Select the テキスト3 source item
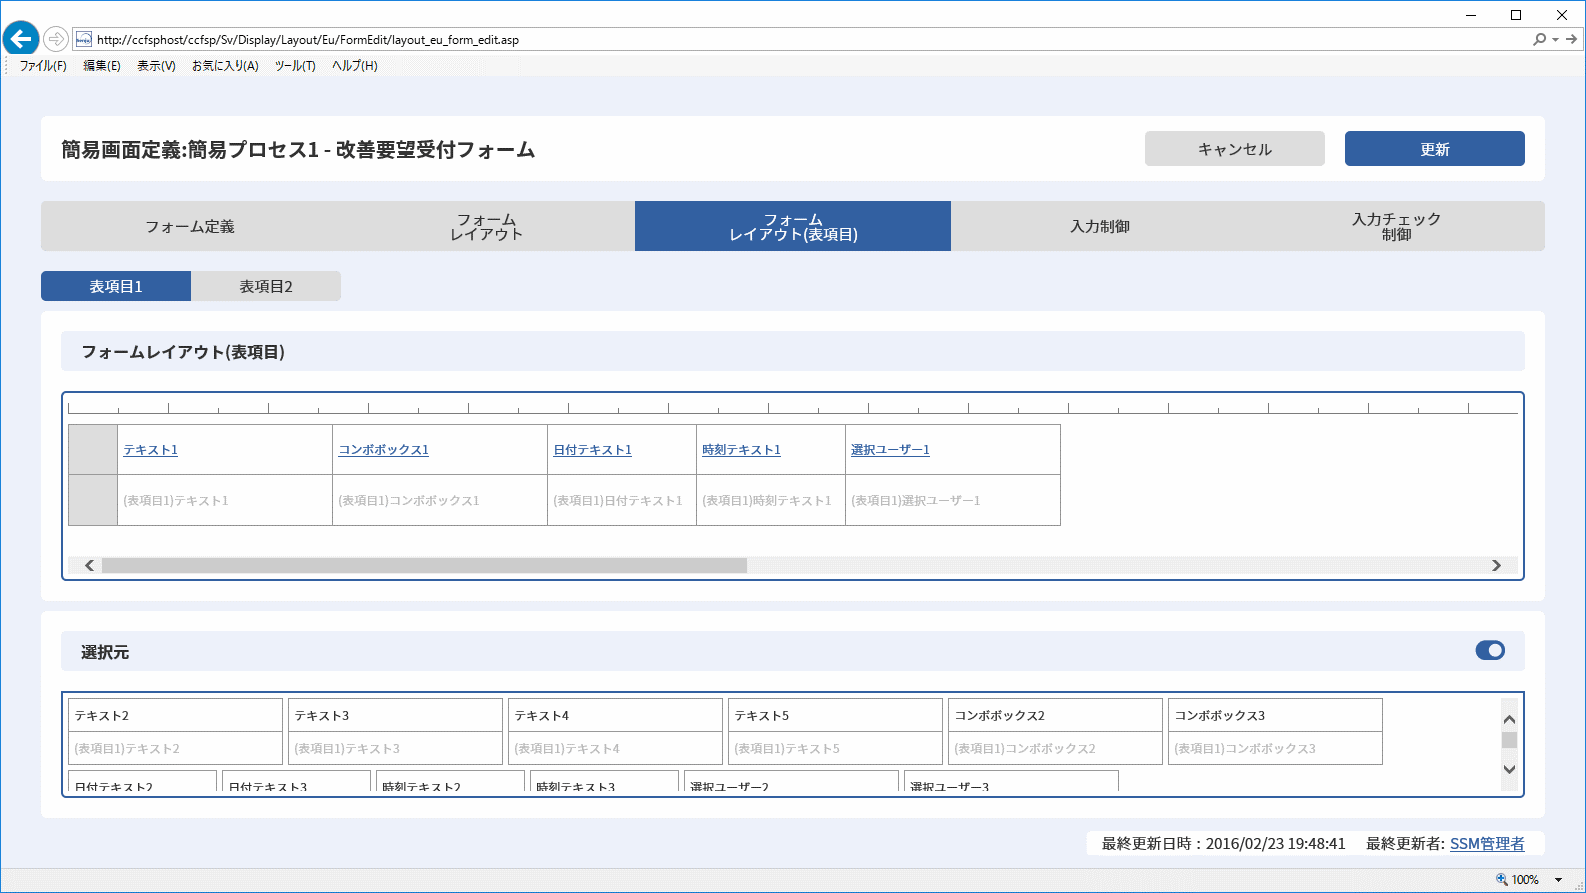The width and height of the screenshot is (1586, 893). [396, 732]
